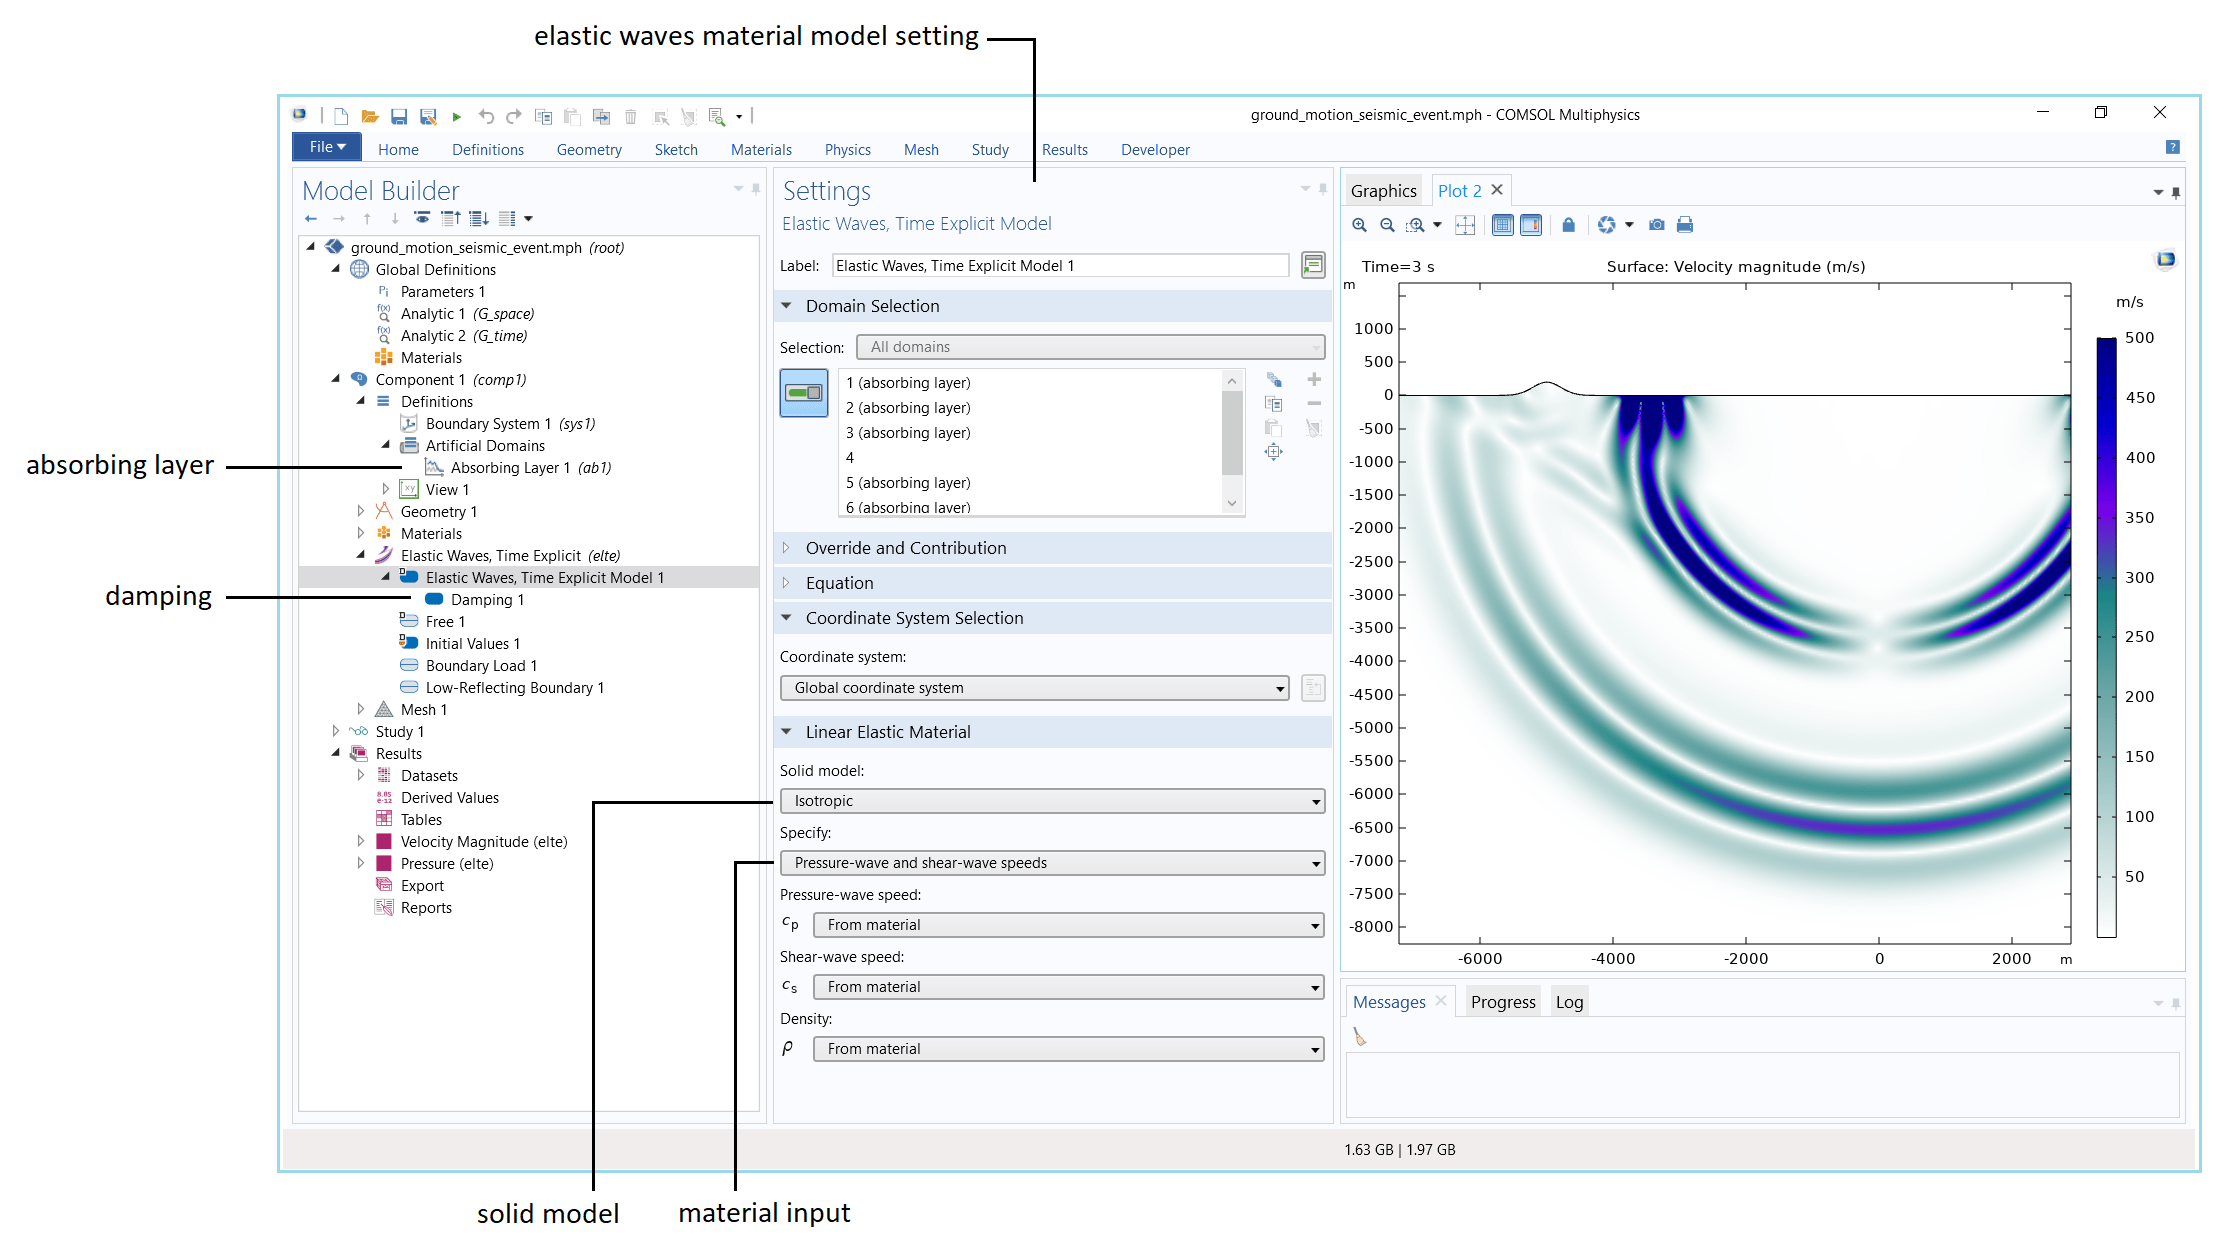Open the Specify dropdown for wave speeds

1050,862
